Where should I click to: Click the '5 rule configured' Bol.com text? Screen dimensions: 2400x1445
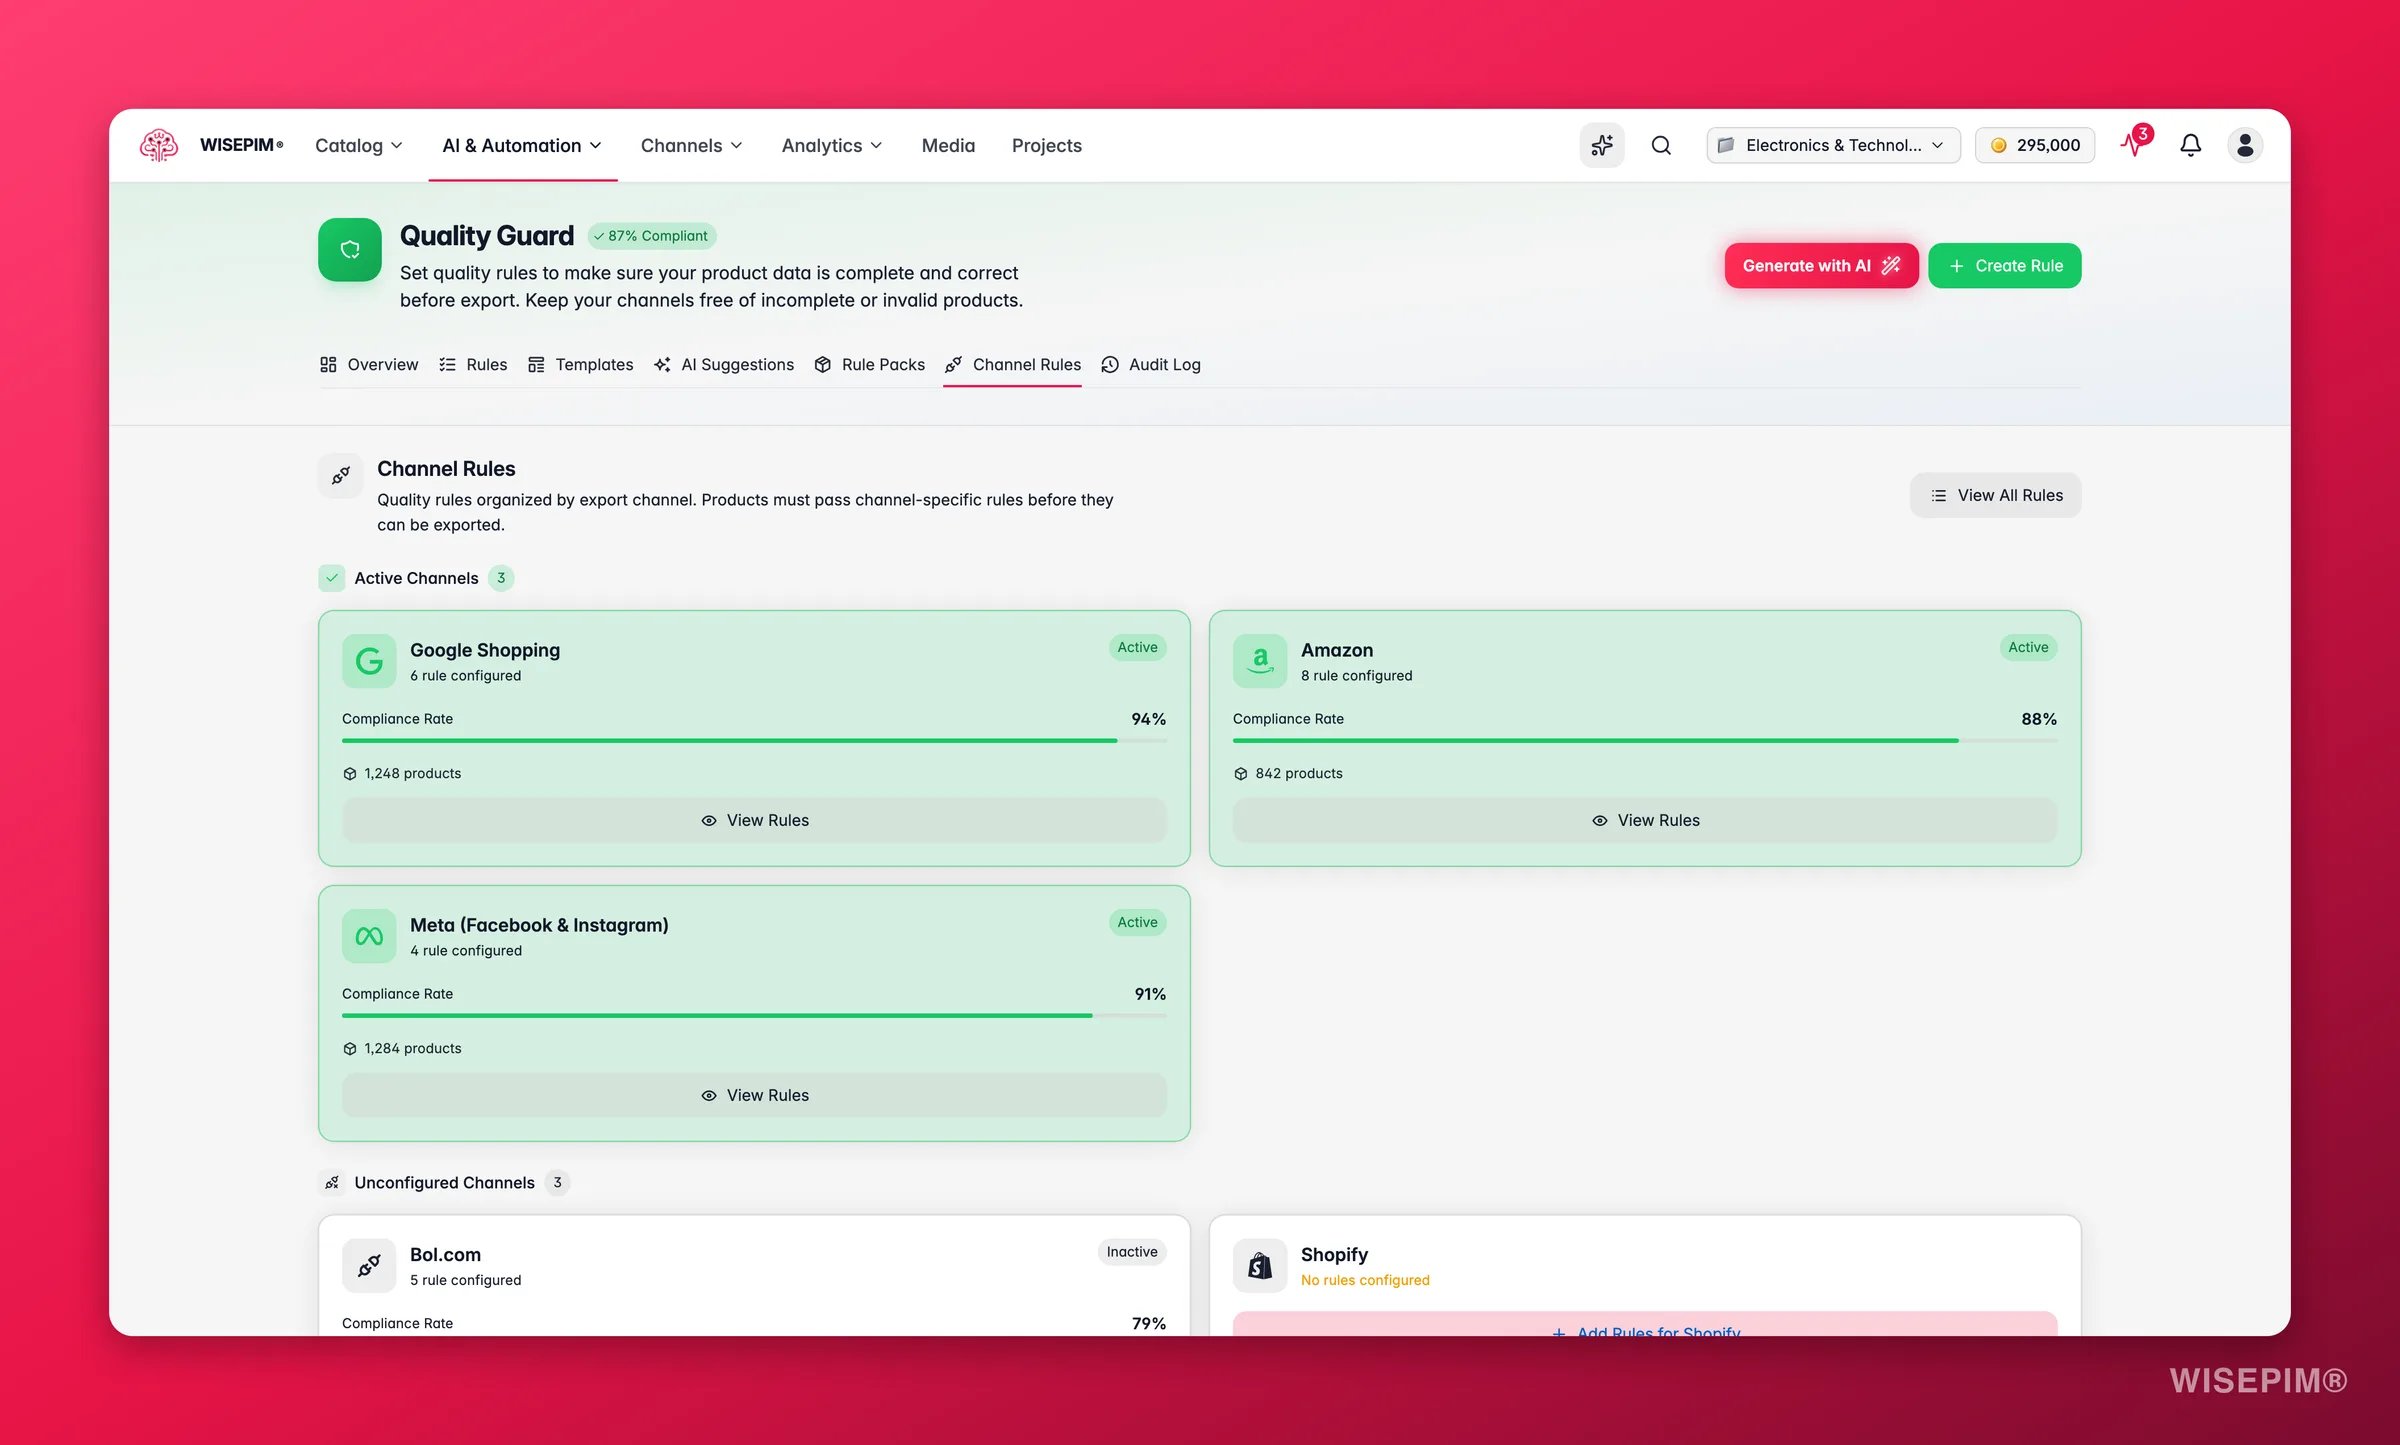tap(466, 1281)
